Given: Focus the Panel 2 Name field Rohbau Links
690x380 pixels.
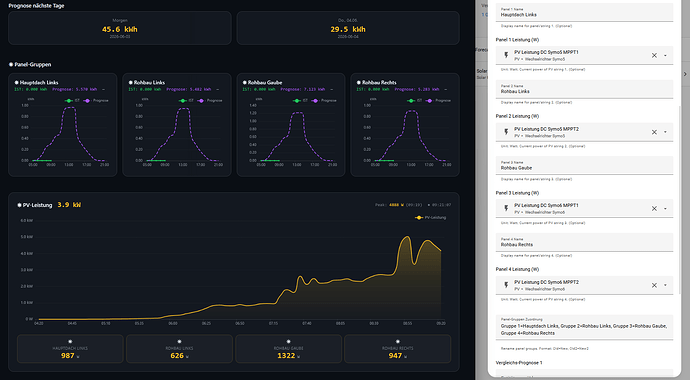Looking at the screenshot, I should [x=584, y=89].
